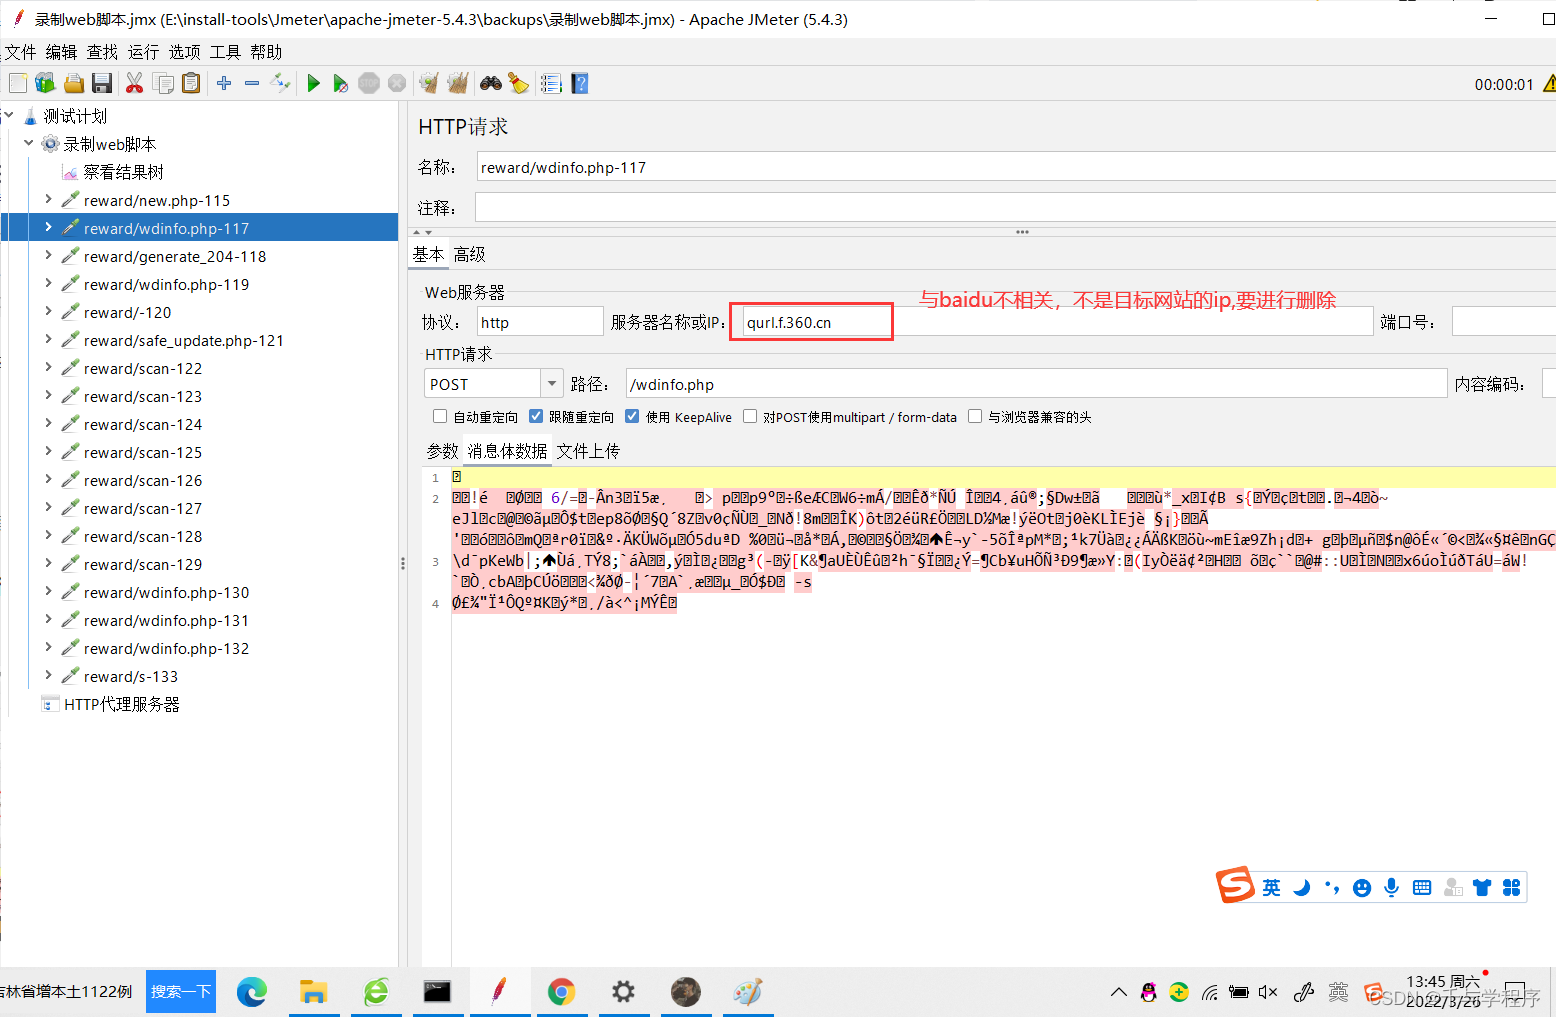Open the 文件 menu
The width and height of the screenshot is (1556, 1017).
[20, 52]
